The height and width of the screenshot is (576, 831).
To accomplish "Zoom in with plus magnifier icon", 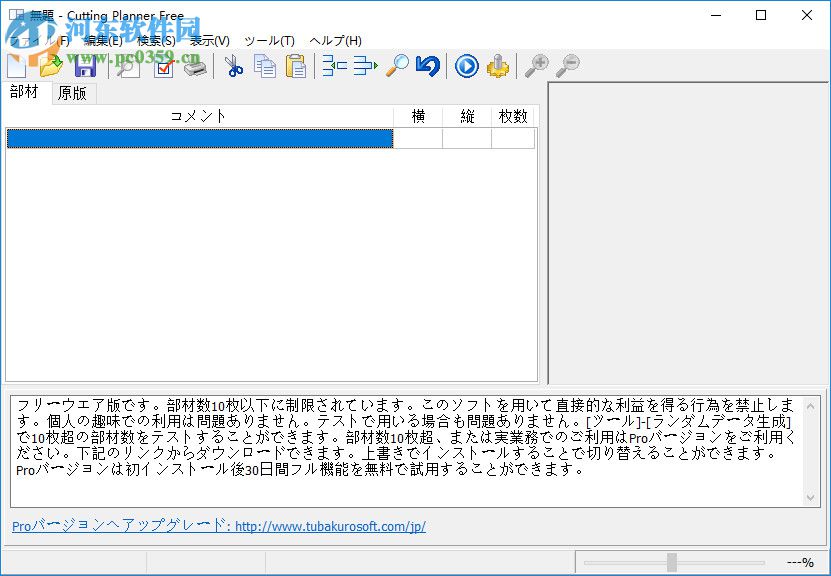I will [x=538, y=66].
